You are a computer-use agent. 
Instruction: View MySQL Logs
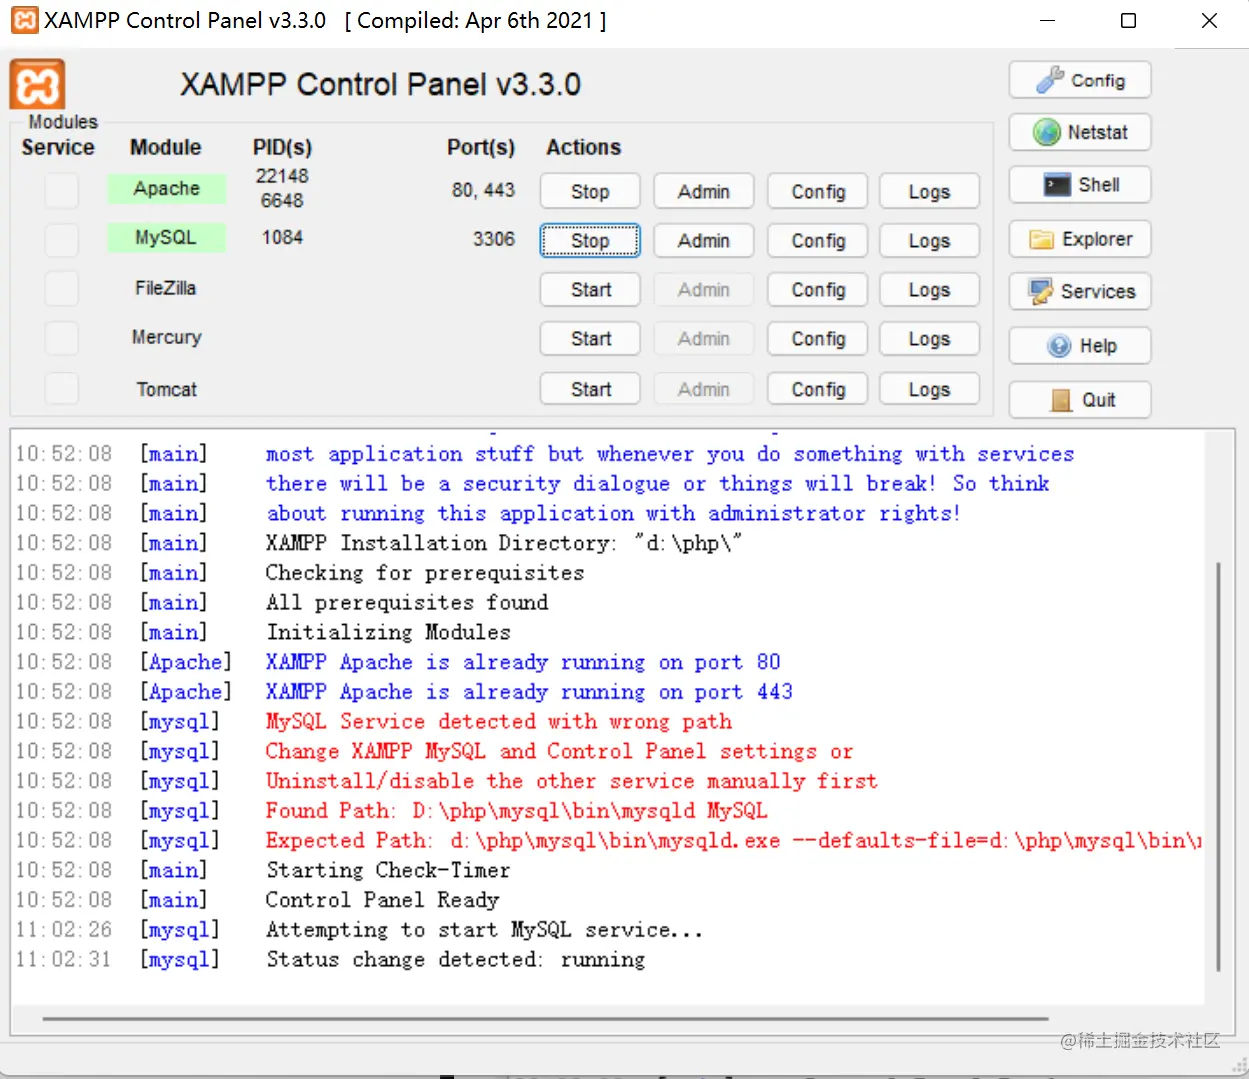coord(929,241)
